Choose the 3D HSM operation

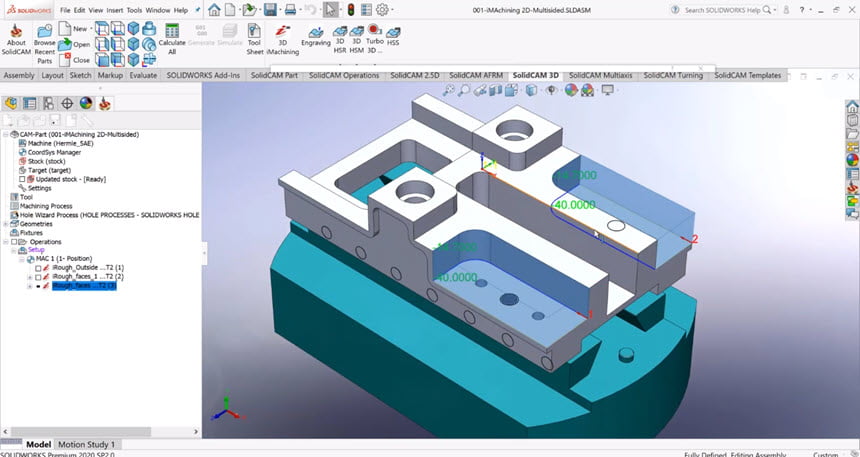357,40
